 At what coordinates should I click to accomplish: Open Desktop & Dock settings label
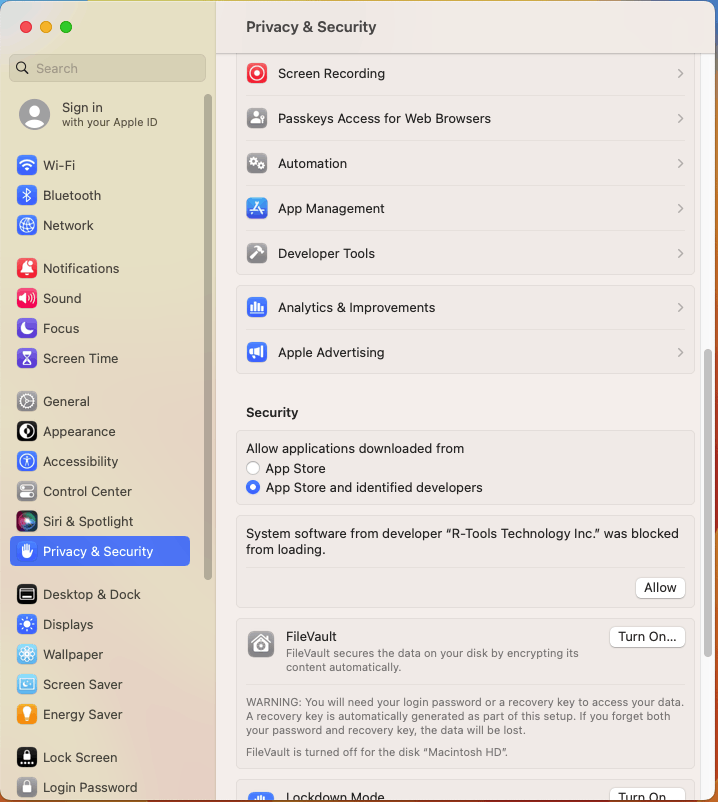pos(92,595)
